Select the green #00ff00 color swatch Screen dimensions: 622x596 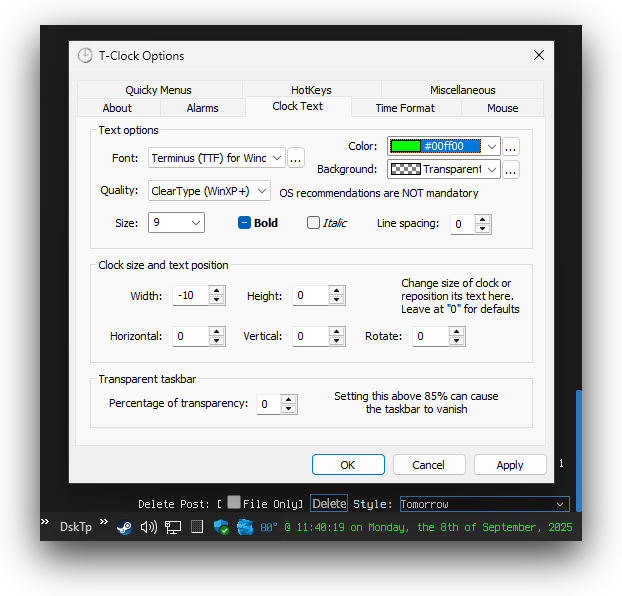tap(405, 146)
